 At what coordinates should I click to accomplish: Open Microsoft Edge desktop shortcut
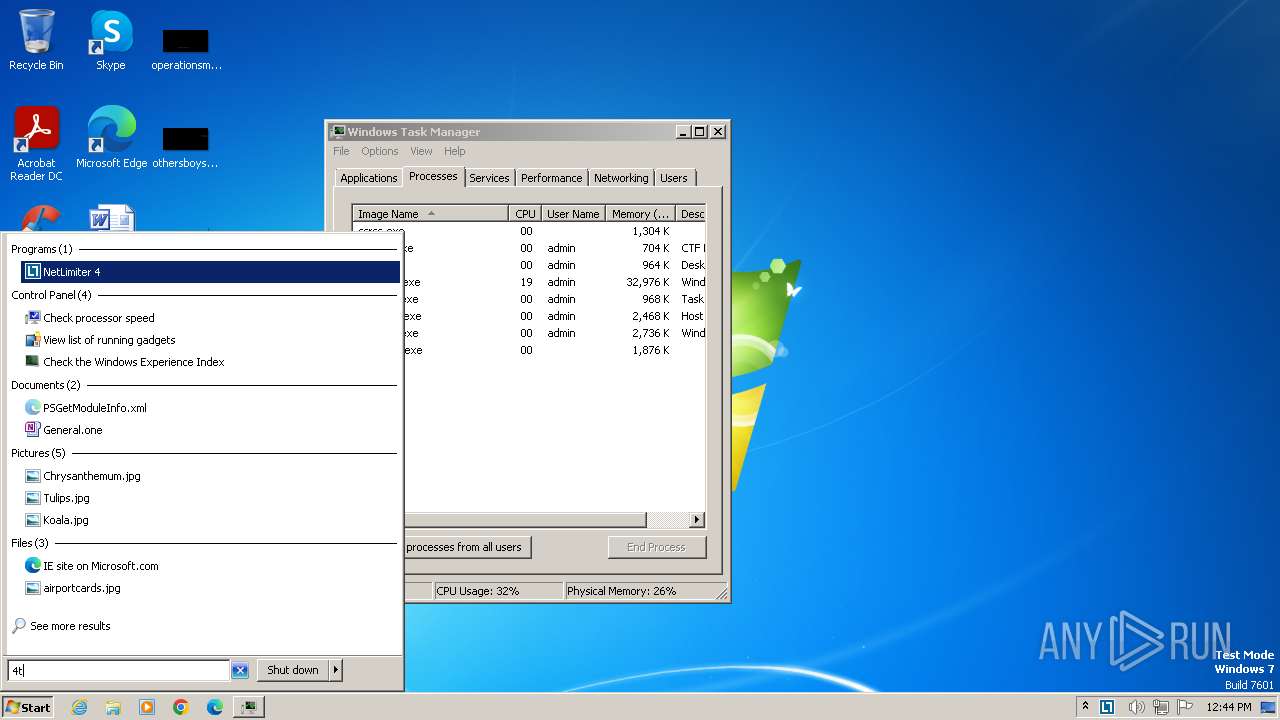[x=111, y=137]
